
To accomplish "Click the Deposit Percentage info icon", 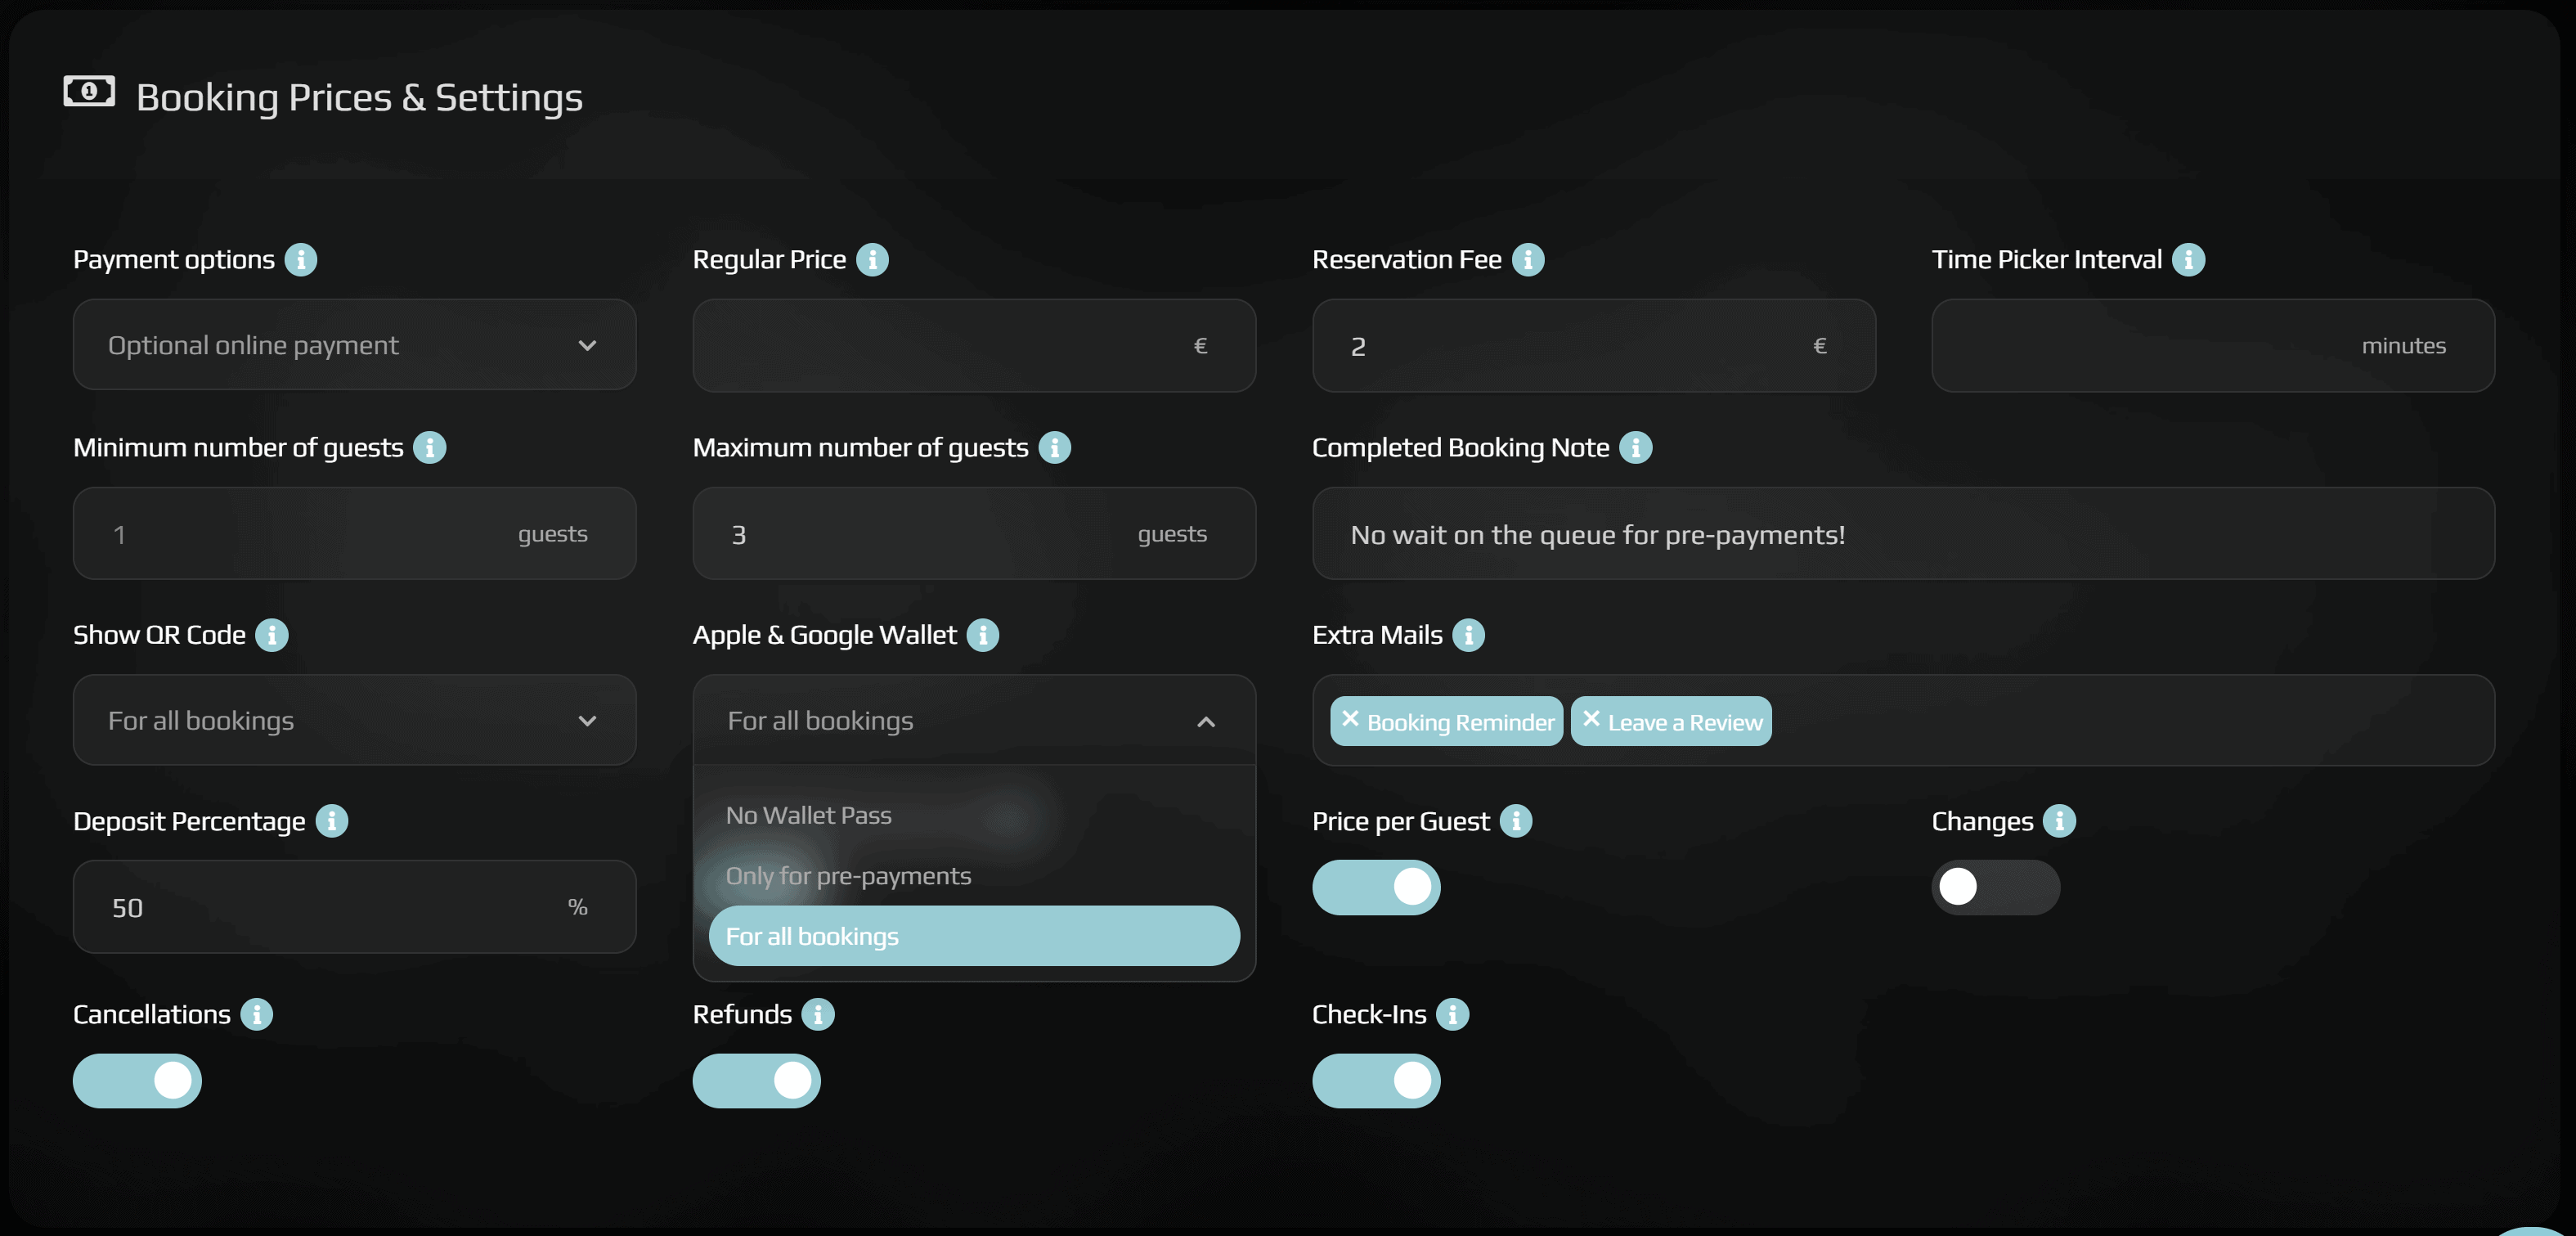I will point(332,821).
